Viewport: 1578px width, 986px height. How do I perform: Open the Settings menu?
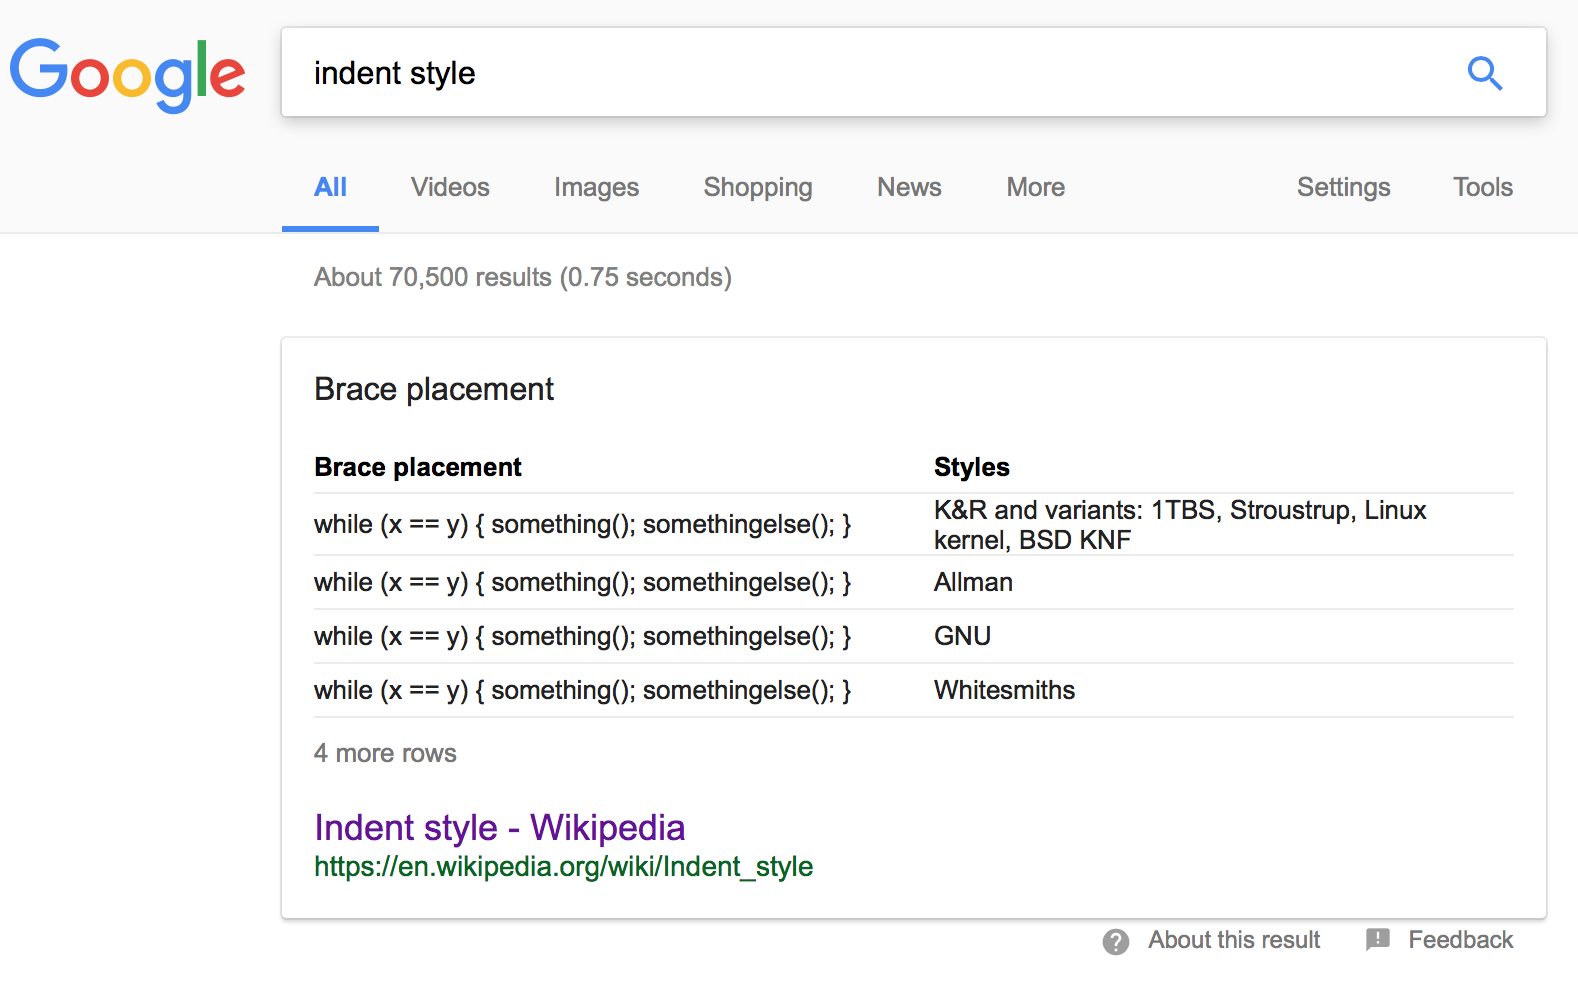pyautogui.click(x=1343, y=187)
